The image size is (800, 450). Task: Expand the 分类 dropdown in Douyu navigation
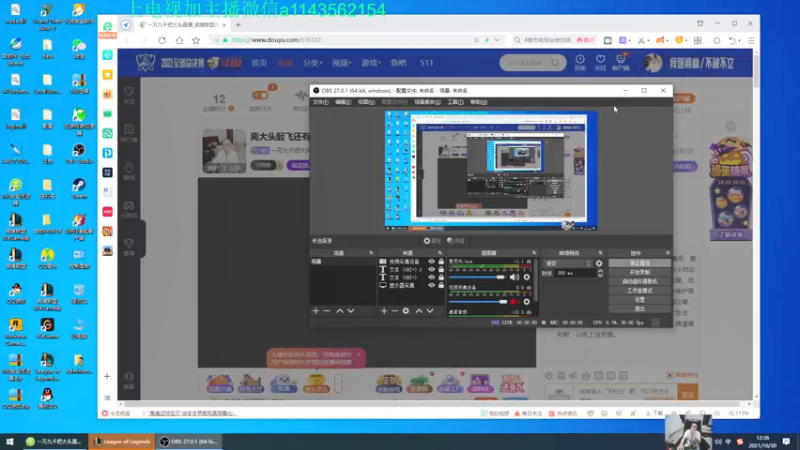click(312, 63)
